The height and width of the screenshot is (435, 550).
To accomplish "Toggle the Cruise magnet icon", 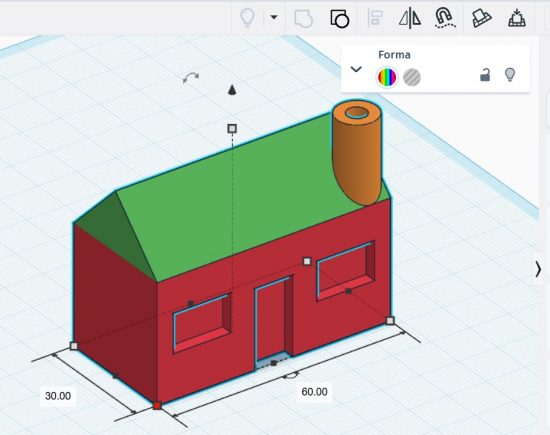I will pyautogui.click(x=445, y=18).
